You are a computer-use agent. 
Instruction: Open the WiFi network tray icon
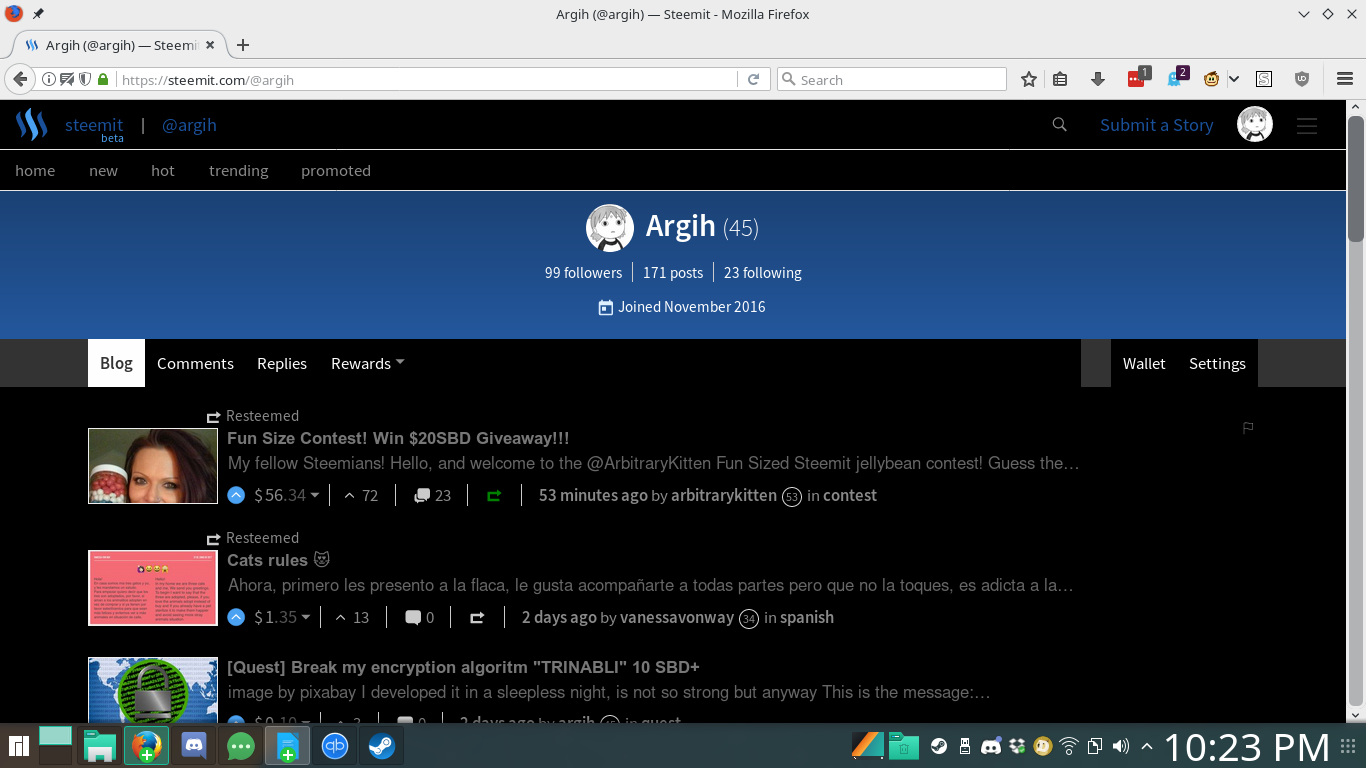pyautogui.click(x=1069, y=746)
